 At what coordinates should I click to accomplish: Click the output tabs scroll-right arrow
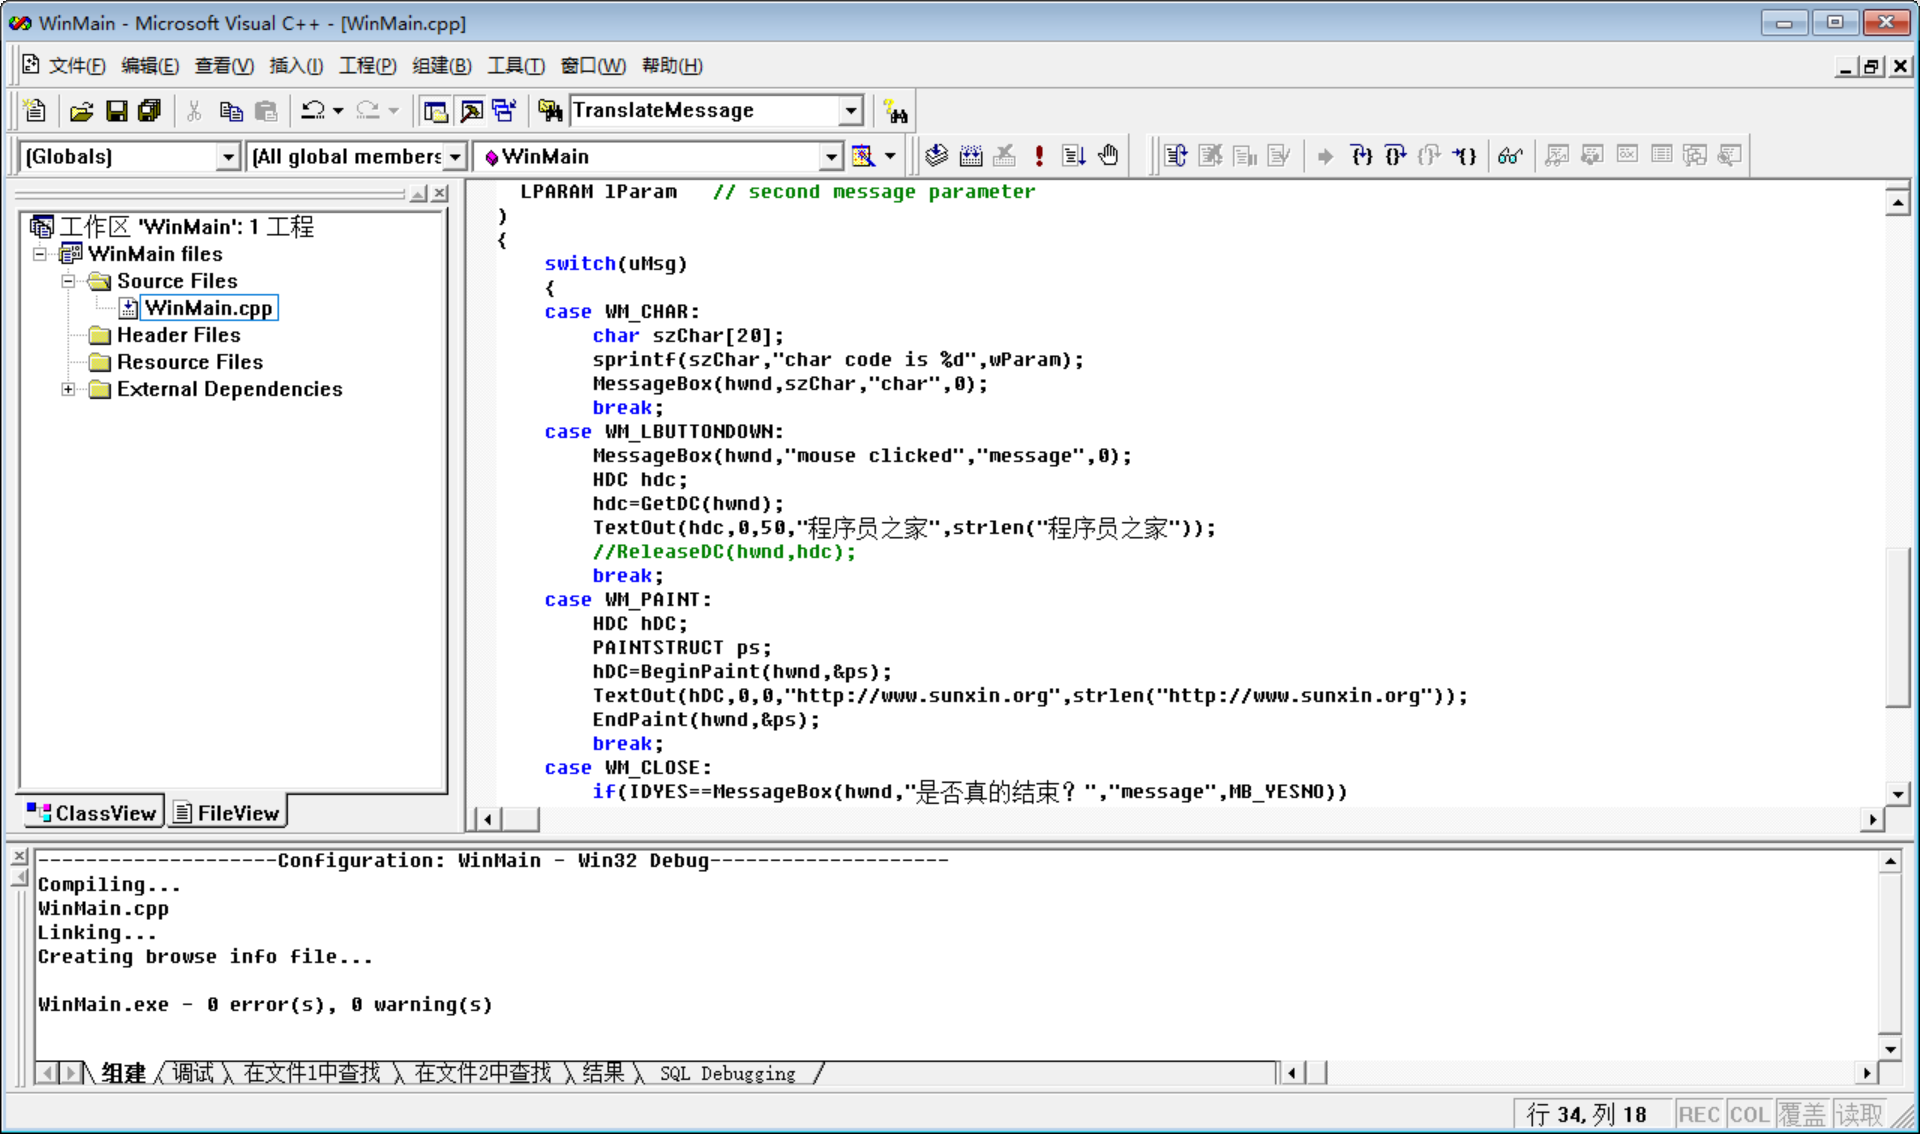69,1073
